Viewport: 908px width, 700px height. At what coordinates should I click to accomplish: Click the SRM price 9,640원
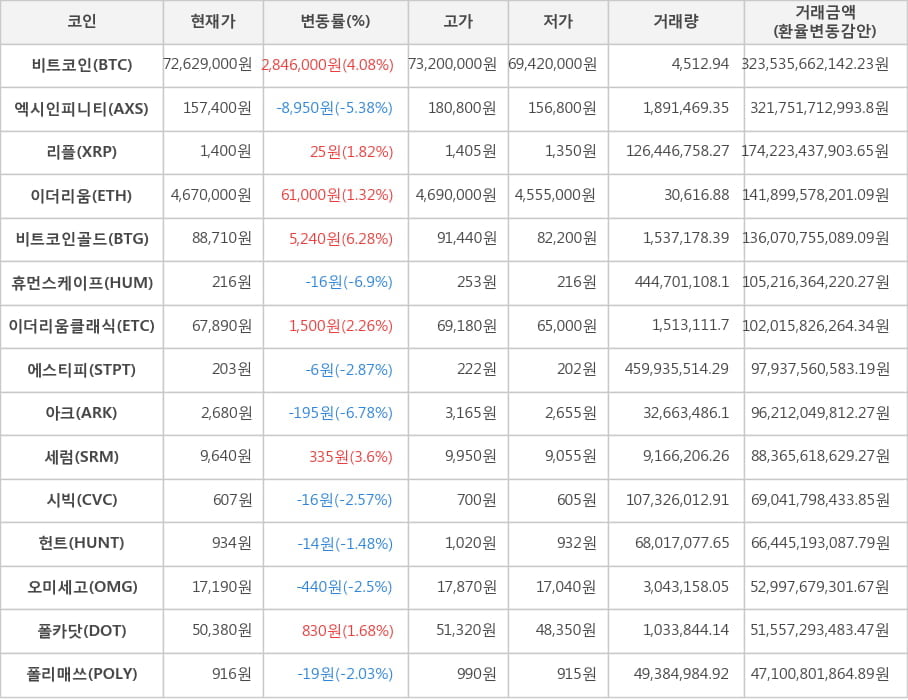226,456
